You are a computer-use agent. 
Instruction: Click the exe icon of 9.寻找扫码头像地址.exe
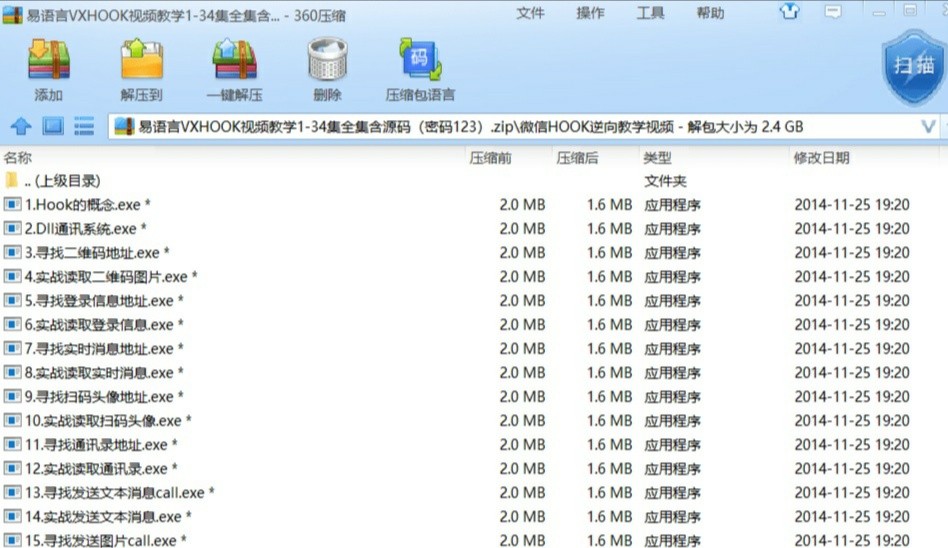(x=12, y=396)
